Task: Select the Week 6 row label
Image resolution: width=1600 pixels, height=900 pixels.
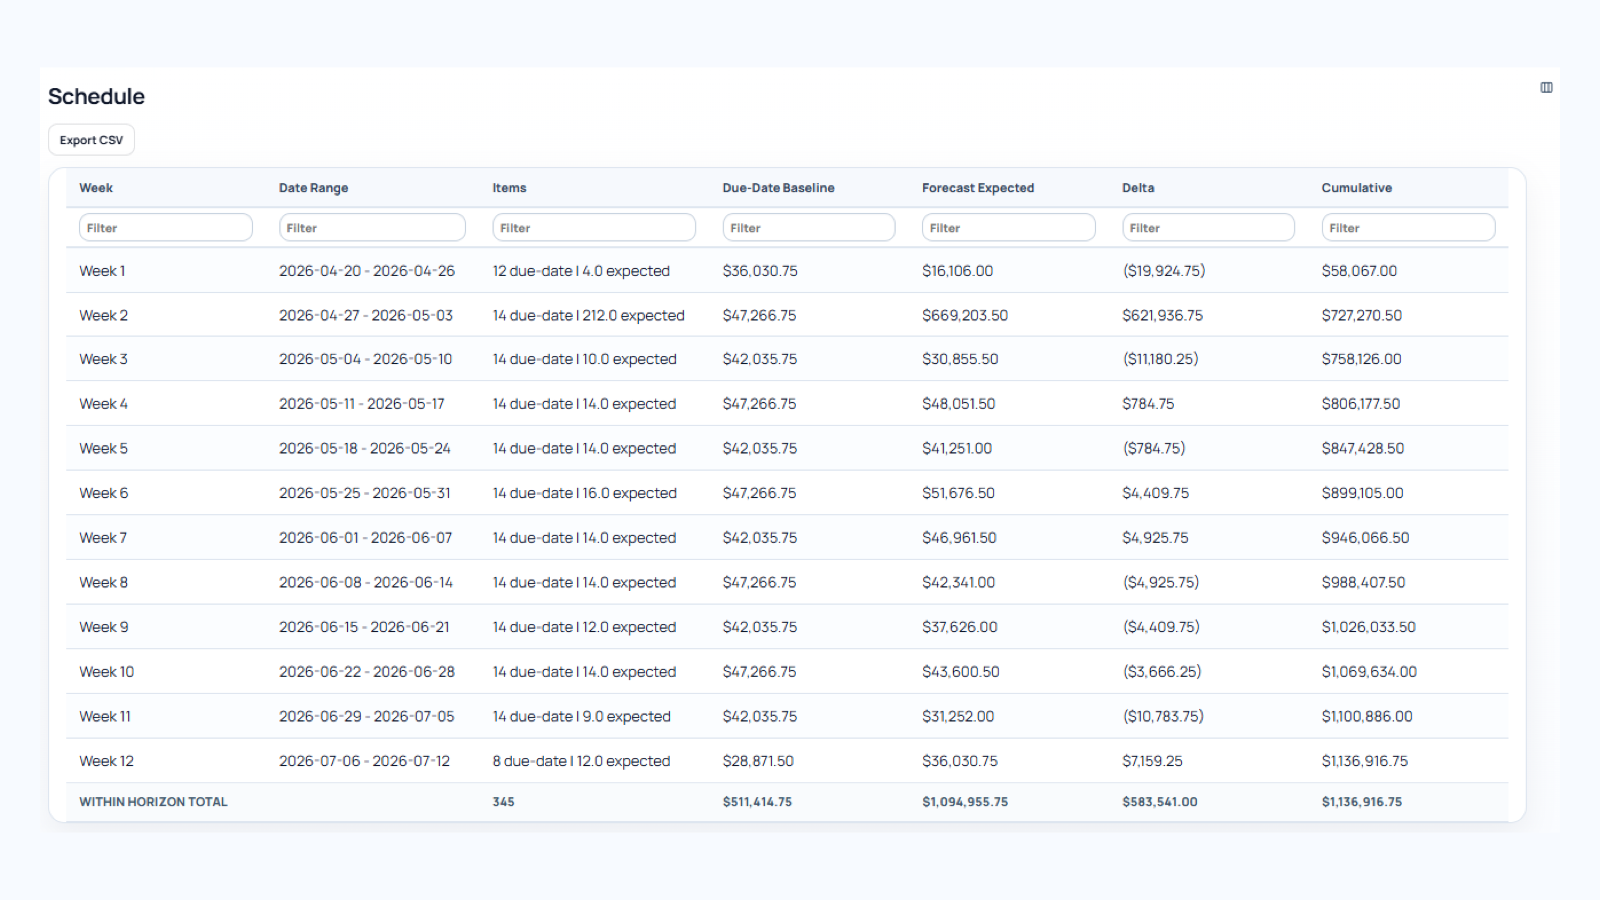Action: pos(103,493)
